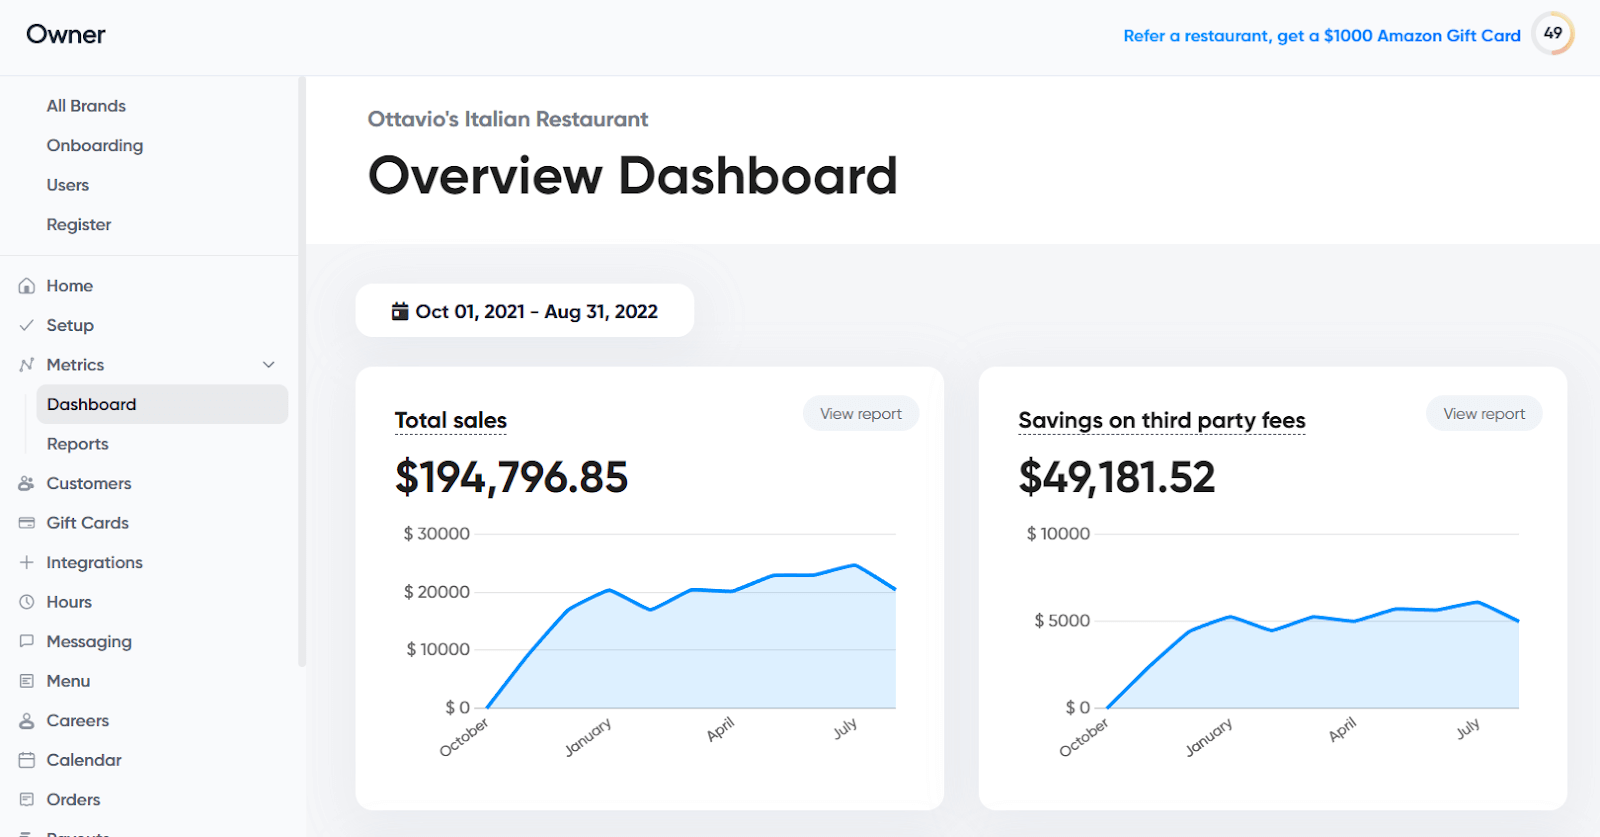Collapse the Metrics section chevron

269,365
